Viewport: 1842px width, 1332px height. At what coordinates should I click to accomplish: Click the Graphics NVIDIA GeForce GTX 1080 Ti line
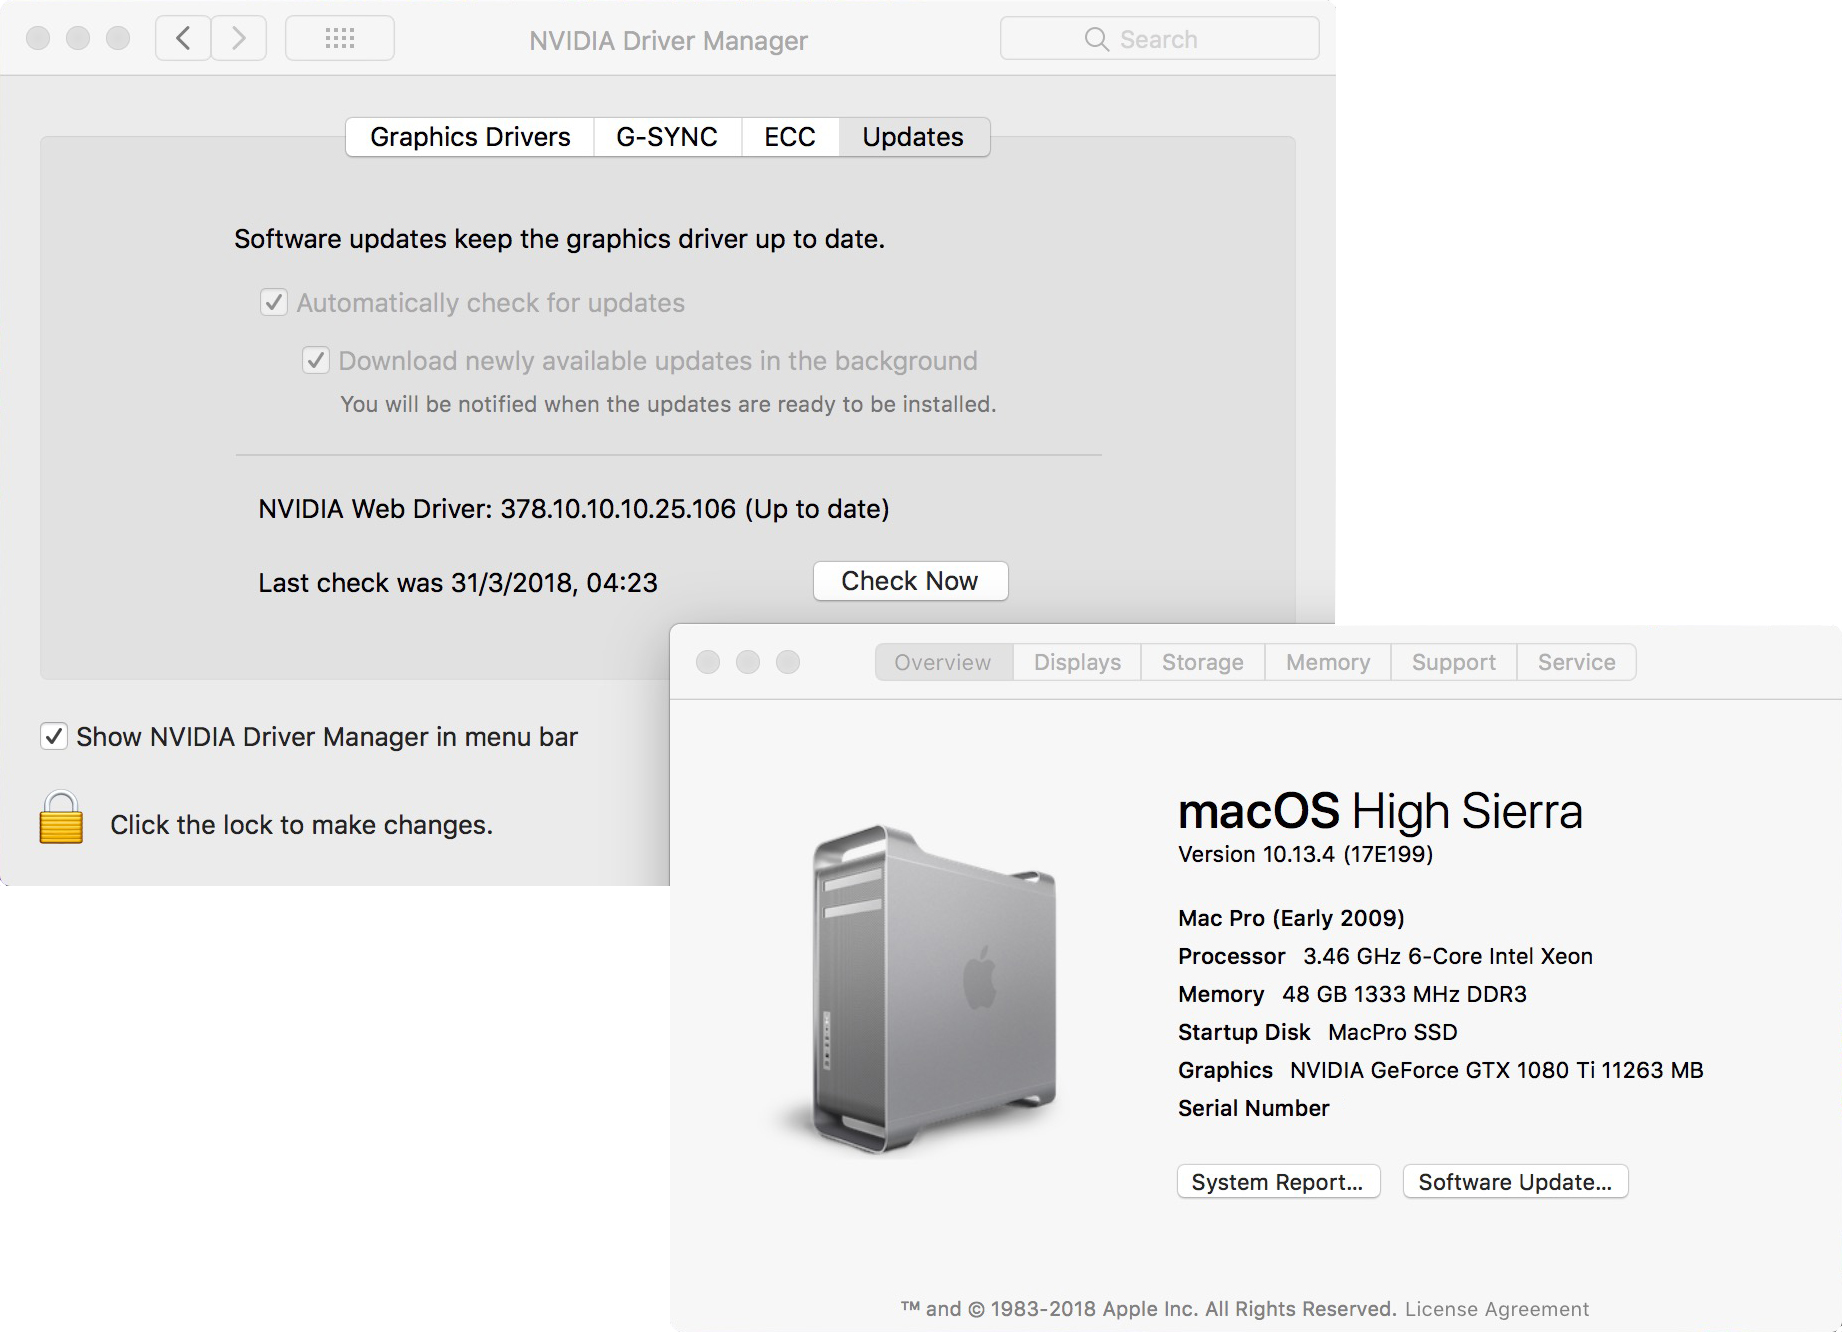pyautogui.click(x=1441, y=1070)
